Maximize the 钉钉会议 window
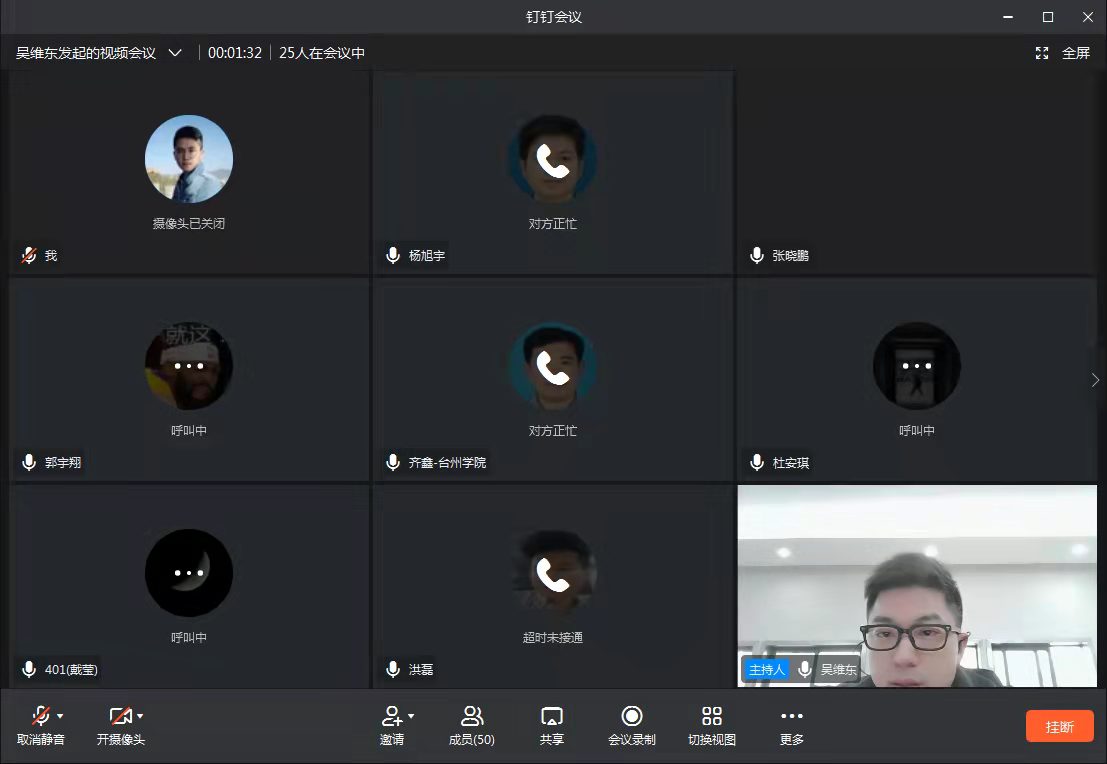The height and width of the screenshot is (764, 1107). (1048, 17)
